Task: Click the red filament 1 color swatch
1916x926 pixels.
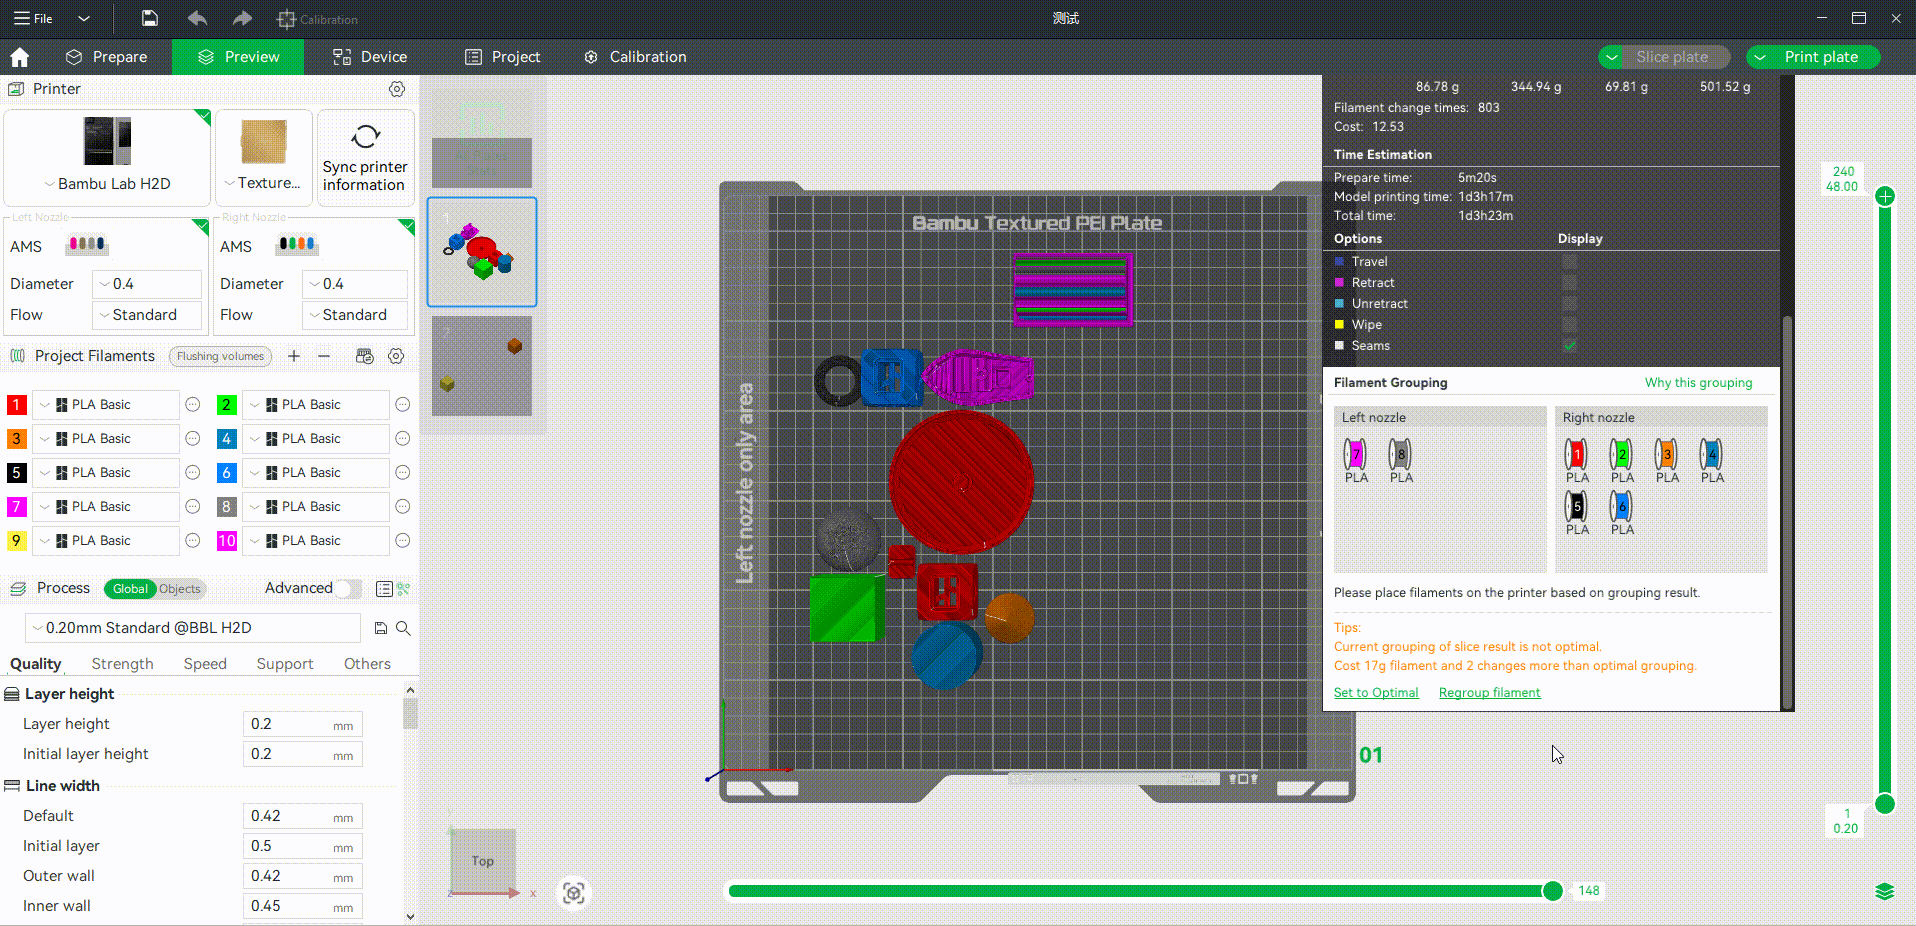Action: [x=17, y=405]
